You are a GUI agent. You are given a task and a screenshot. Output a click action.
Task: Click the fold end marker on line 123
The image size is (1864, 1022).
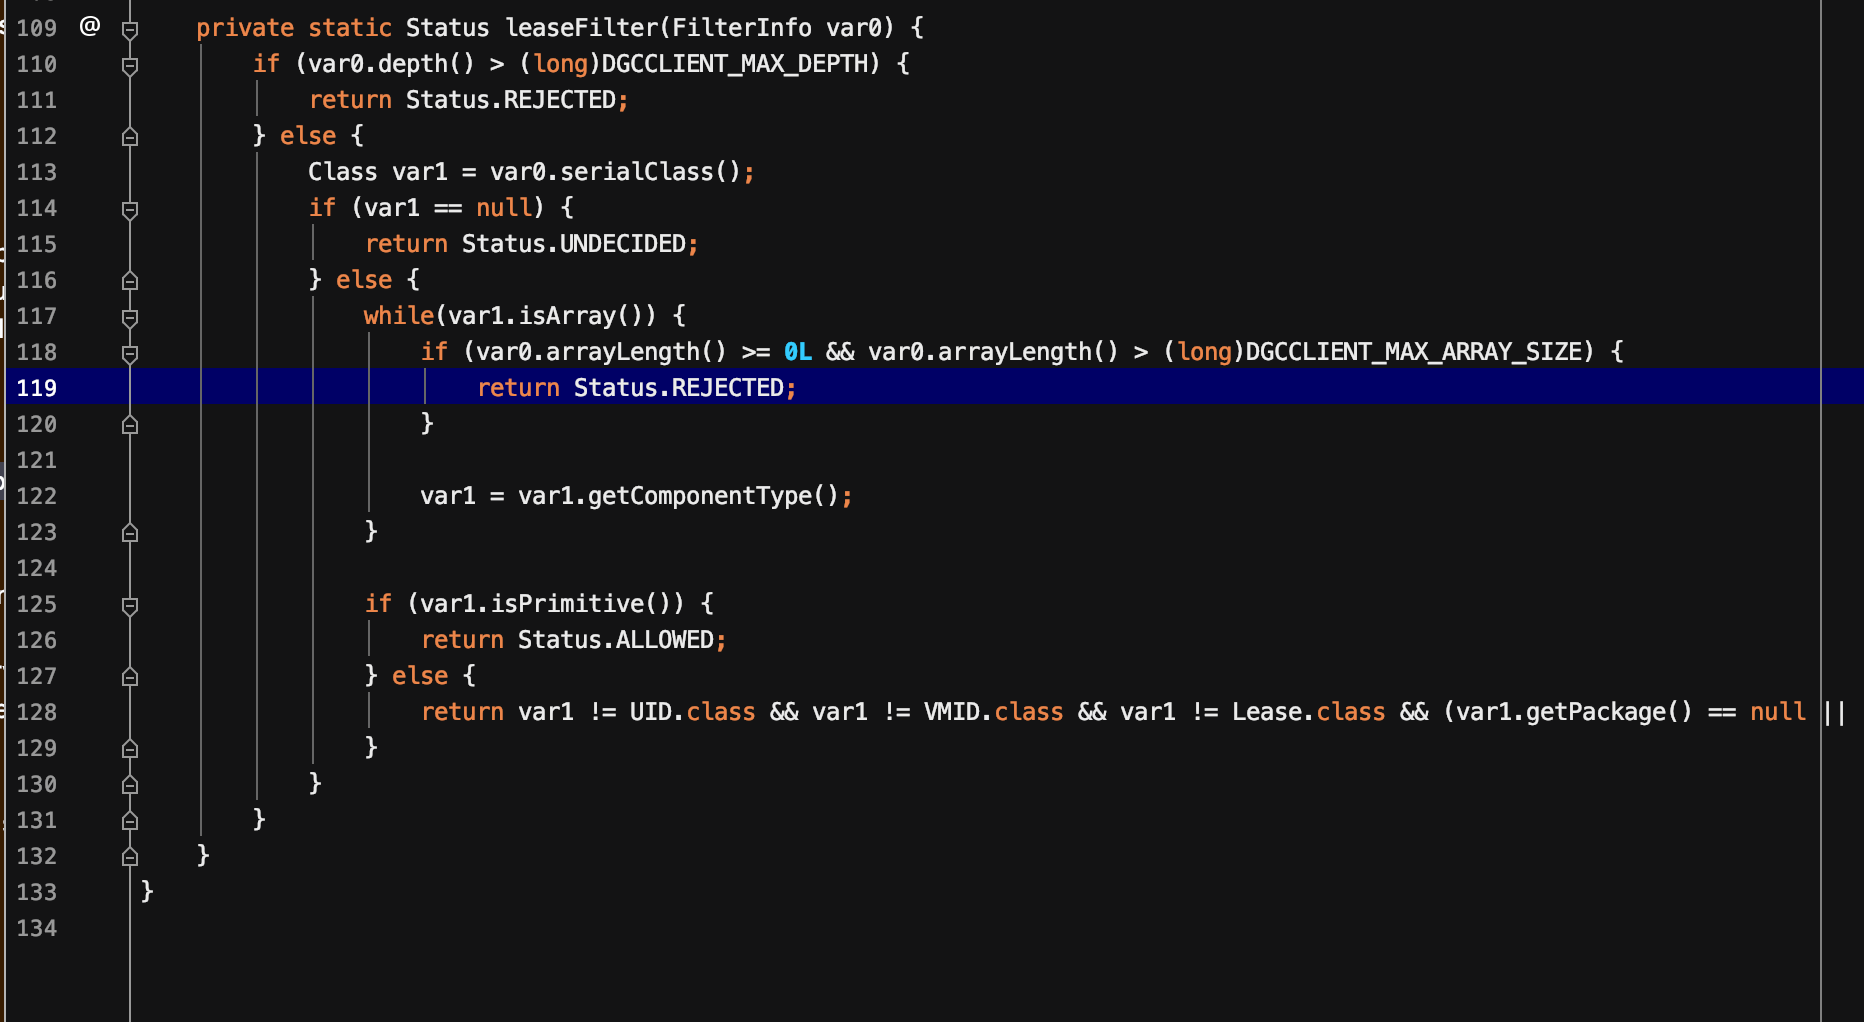tap(130, 533)
